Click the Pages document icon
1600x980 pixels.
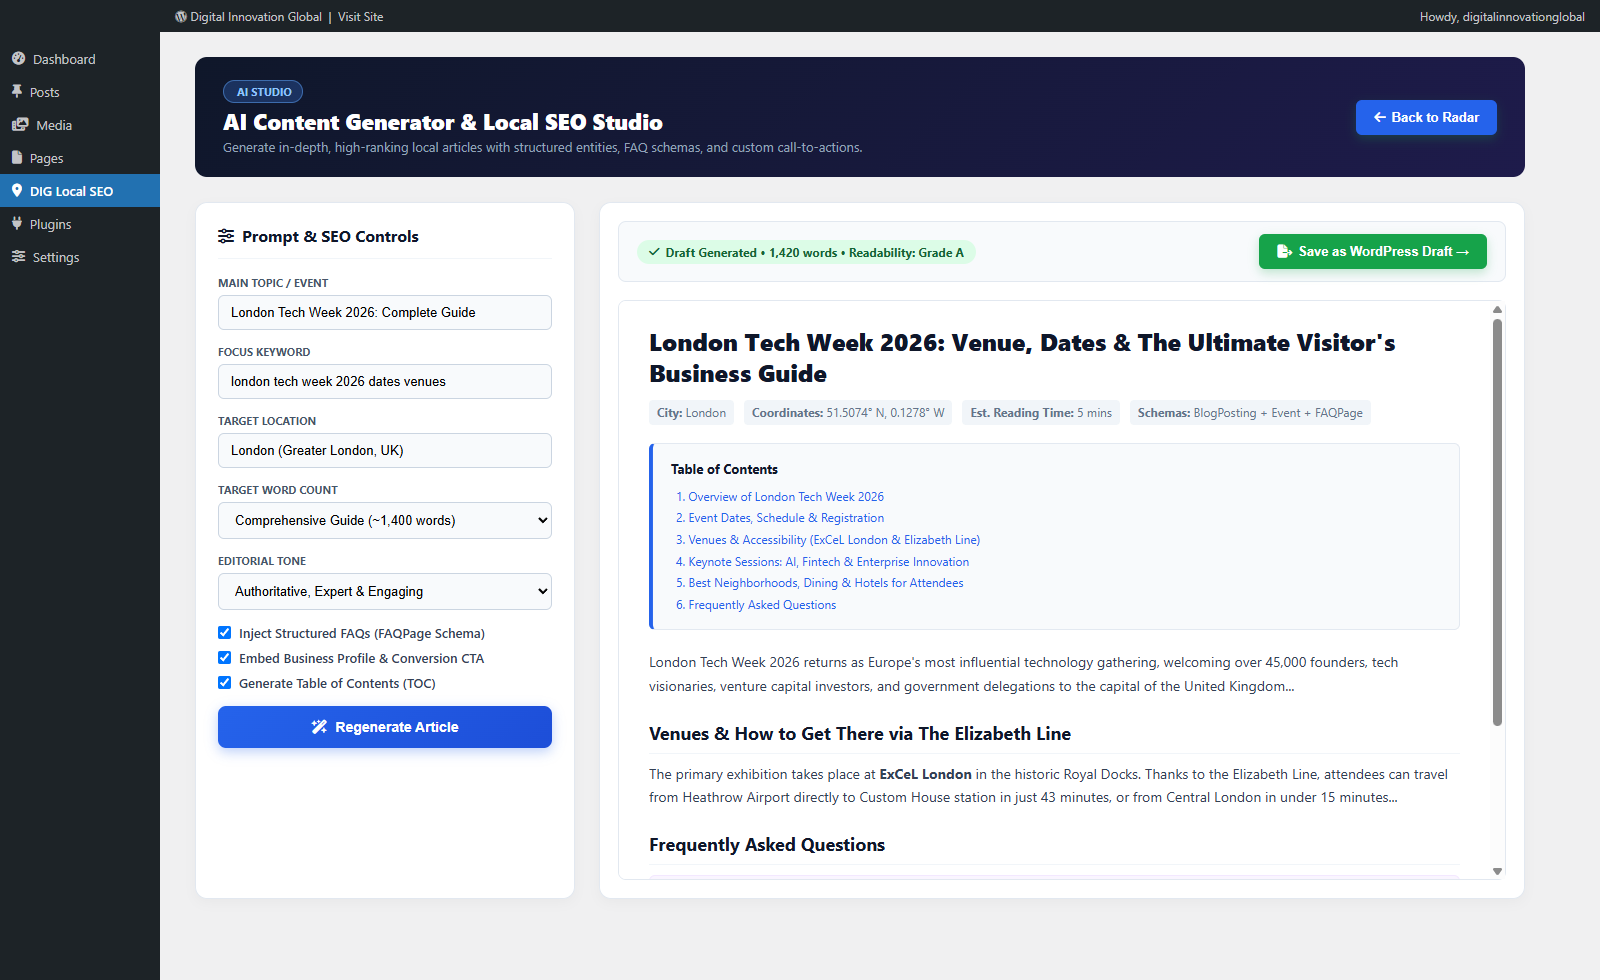point(17,158)
